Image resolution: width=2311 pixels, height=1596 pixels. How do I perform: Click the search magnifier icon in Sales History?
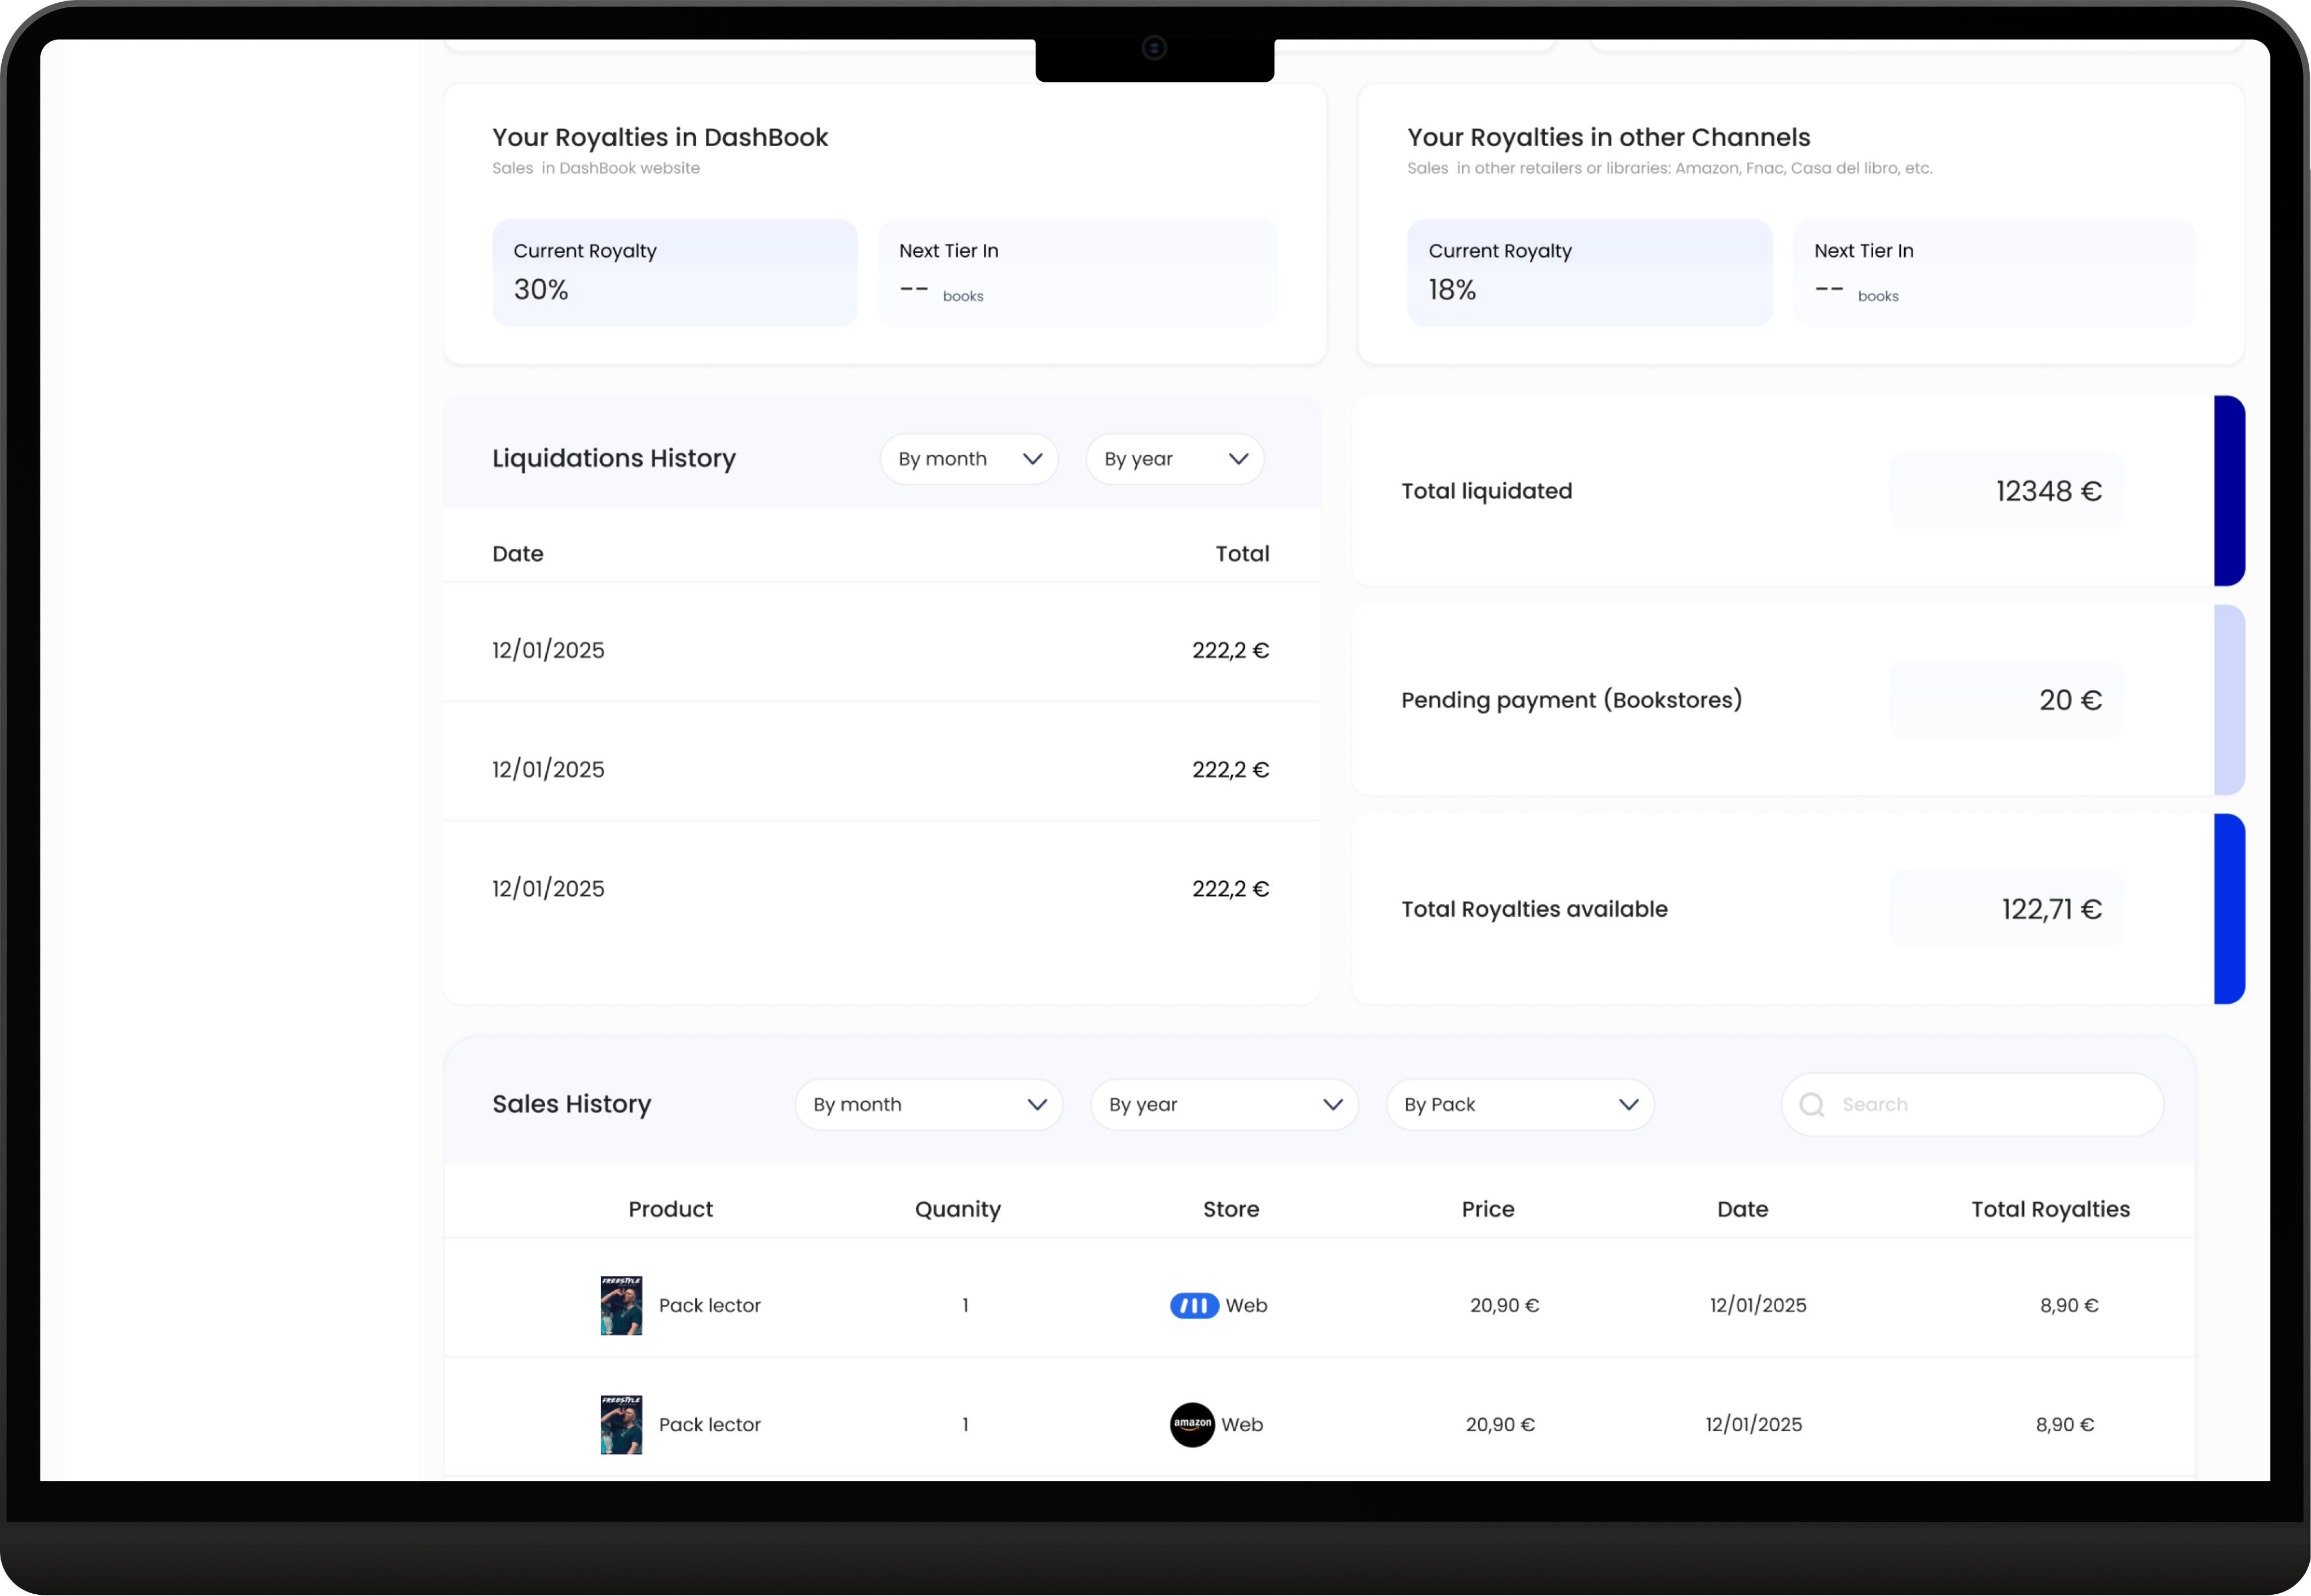click(x=1811, y=1105)
